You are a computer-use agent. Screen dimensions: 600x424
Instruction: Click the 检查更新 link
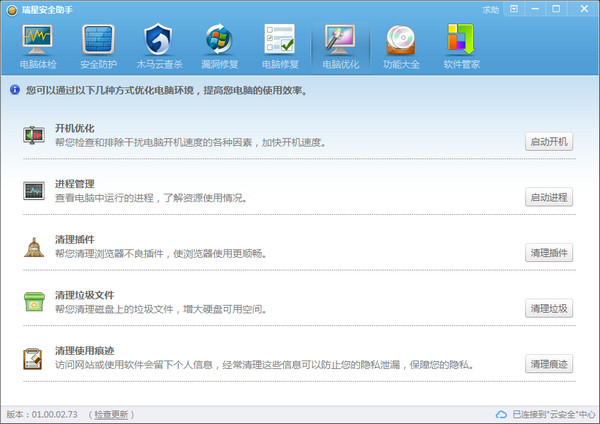coord(111,414)
